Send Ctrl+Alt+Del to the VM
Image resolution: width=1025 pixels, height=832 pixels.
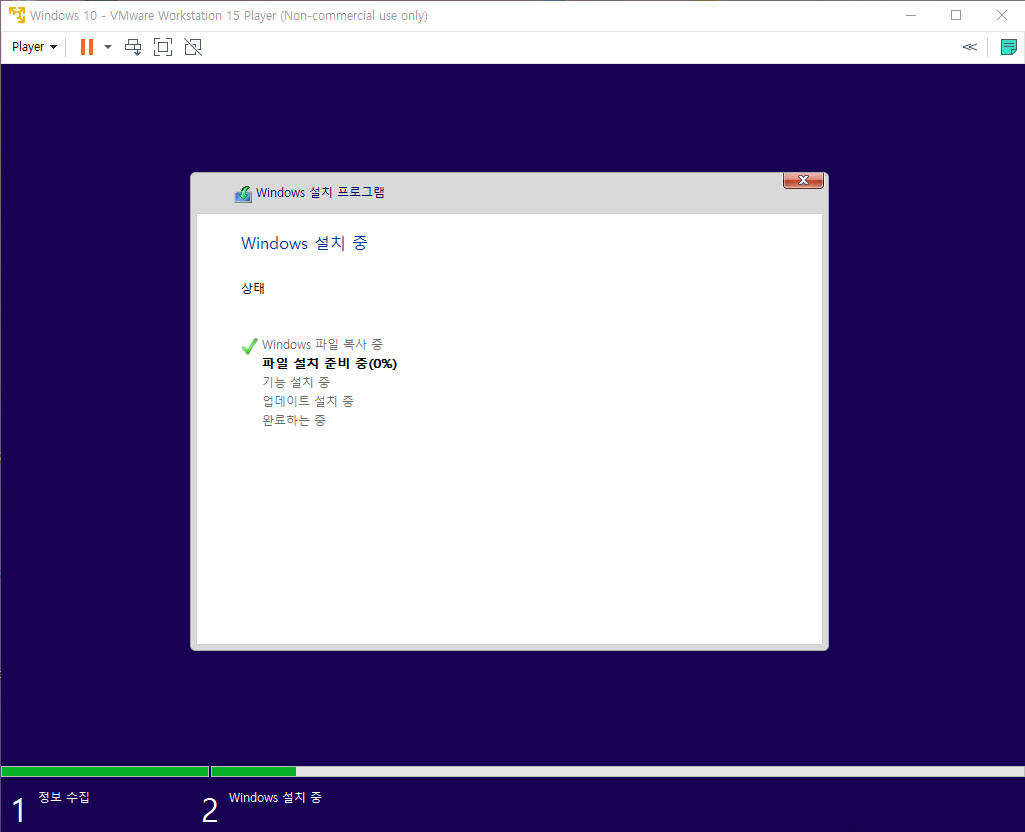click(133, 47)
